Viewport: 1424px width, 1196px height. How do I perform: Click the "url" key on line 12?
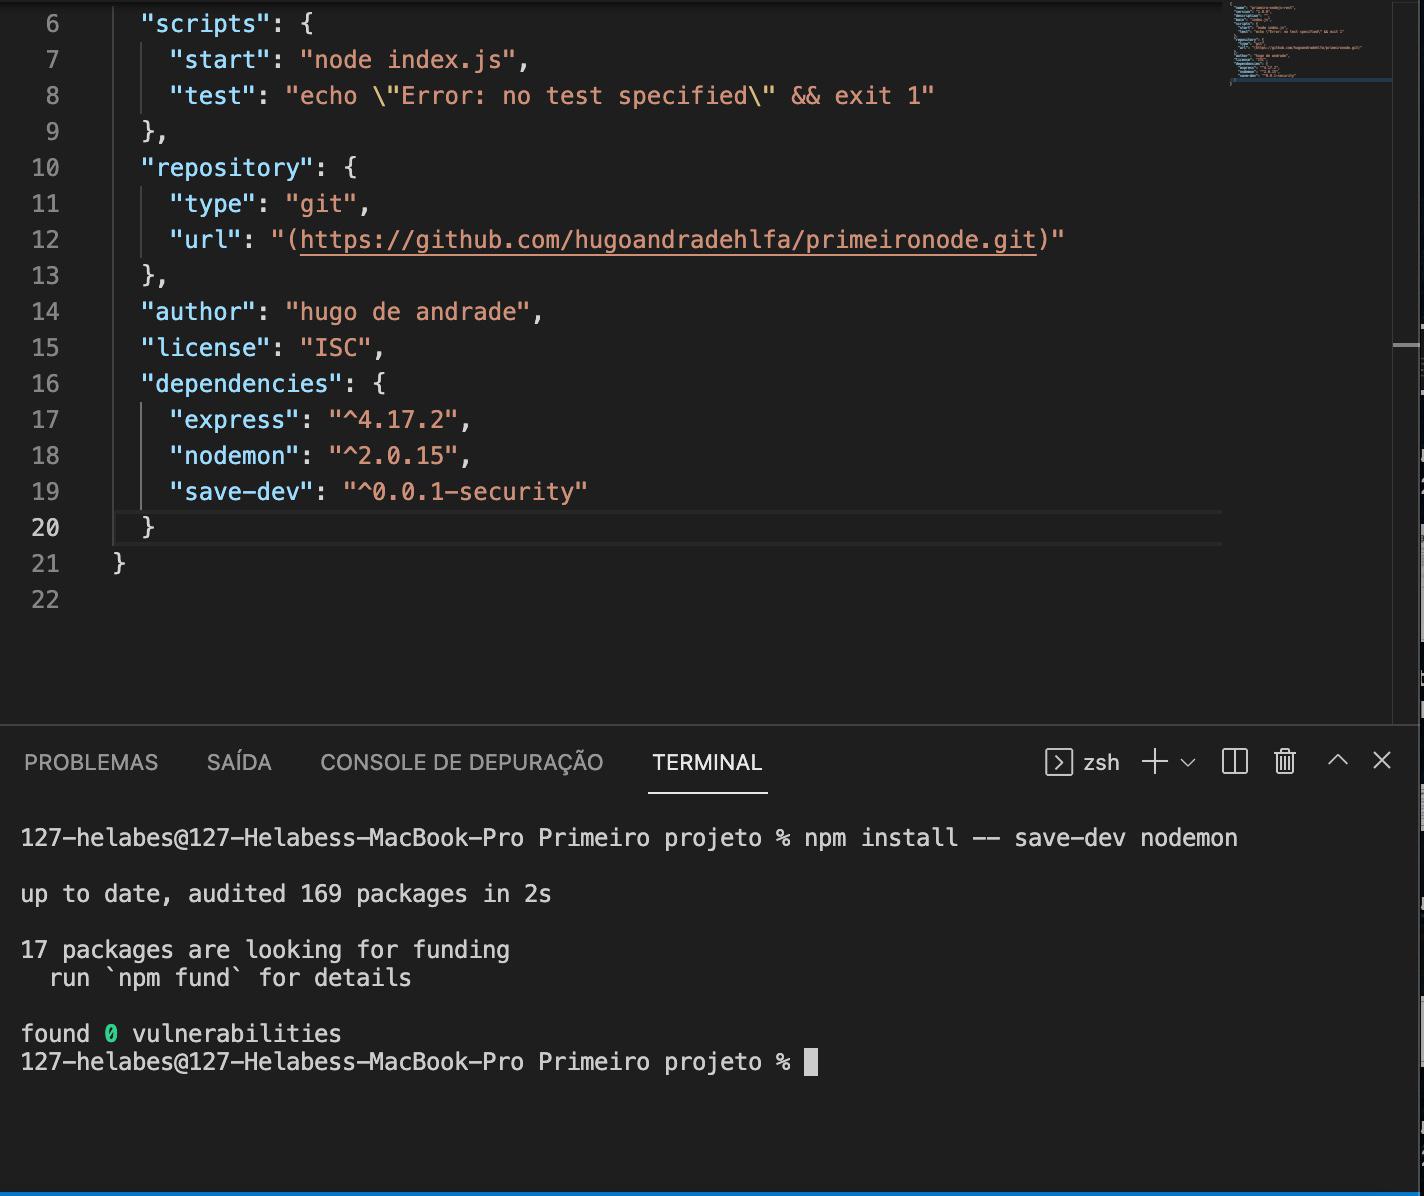tap(206, 240)
